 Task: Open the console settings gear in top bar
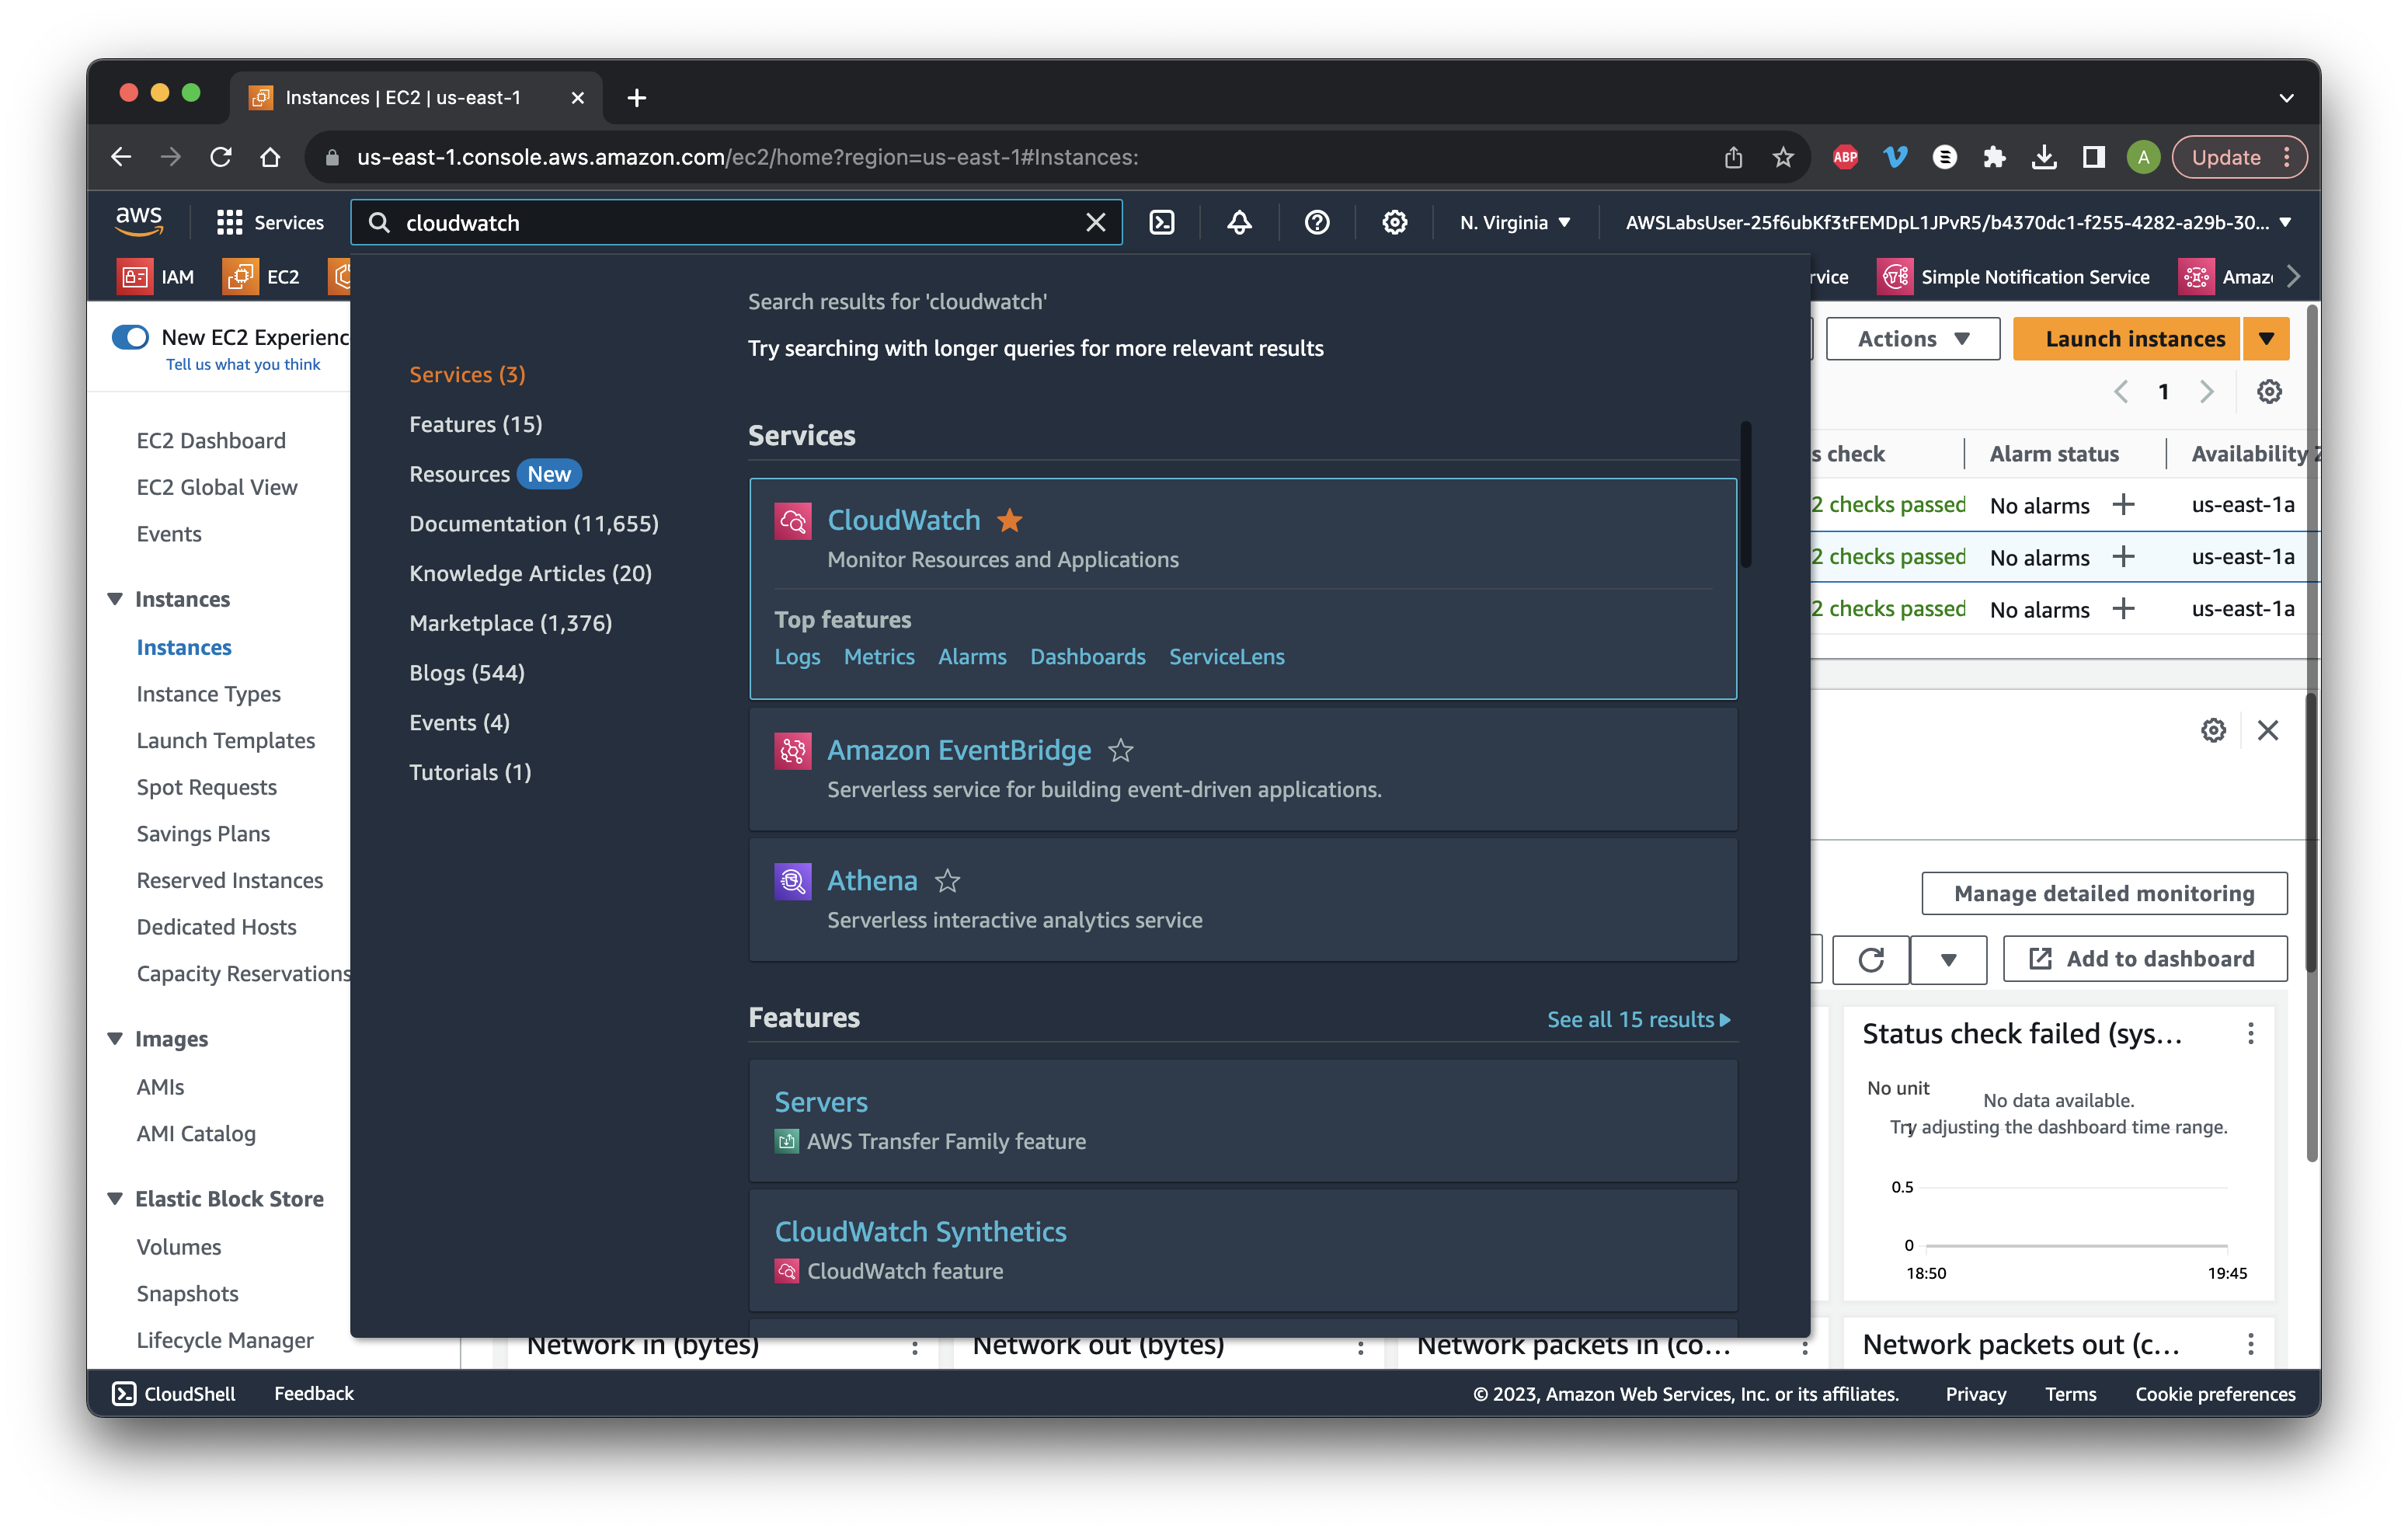pyautogui.click(x=1394, y=222)
